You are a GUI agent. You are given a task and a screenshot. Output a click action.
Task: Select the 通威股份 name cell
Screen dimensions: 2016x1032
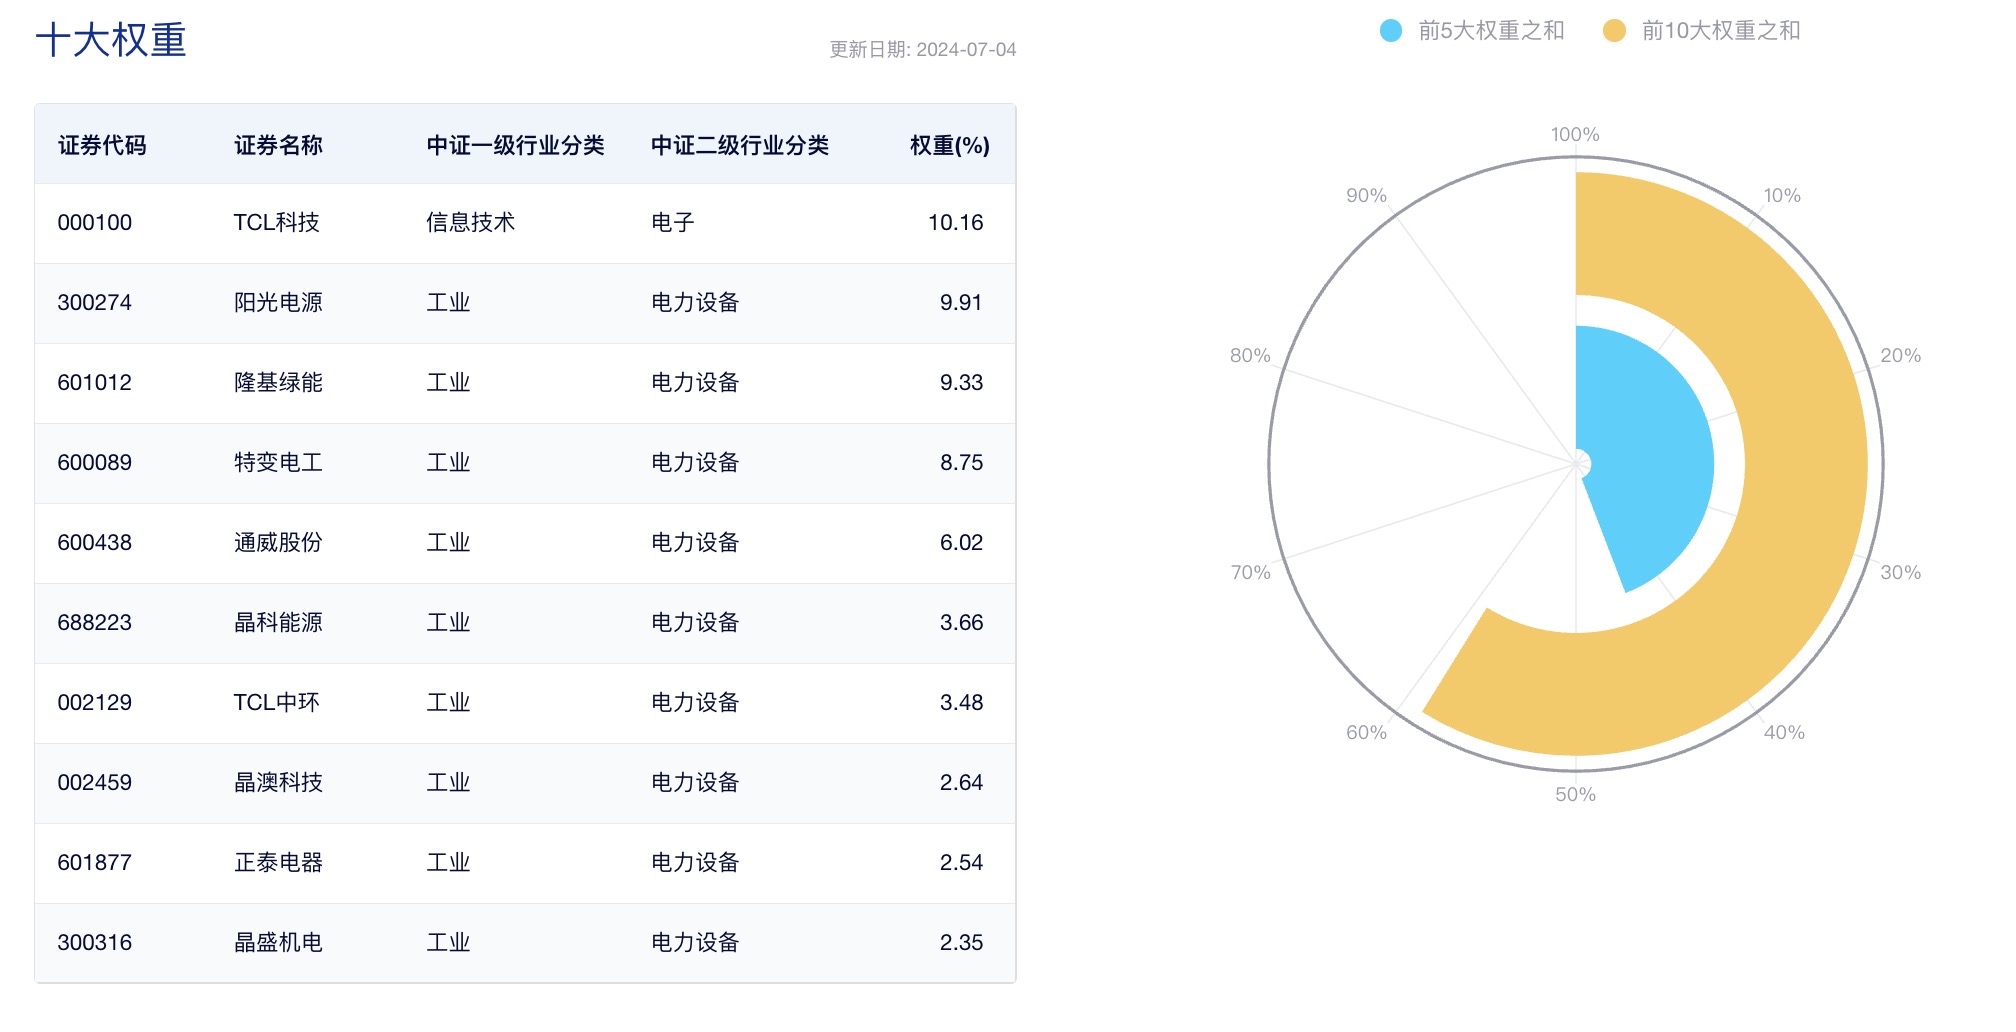tap(278, 542)
